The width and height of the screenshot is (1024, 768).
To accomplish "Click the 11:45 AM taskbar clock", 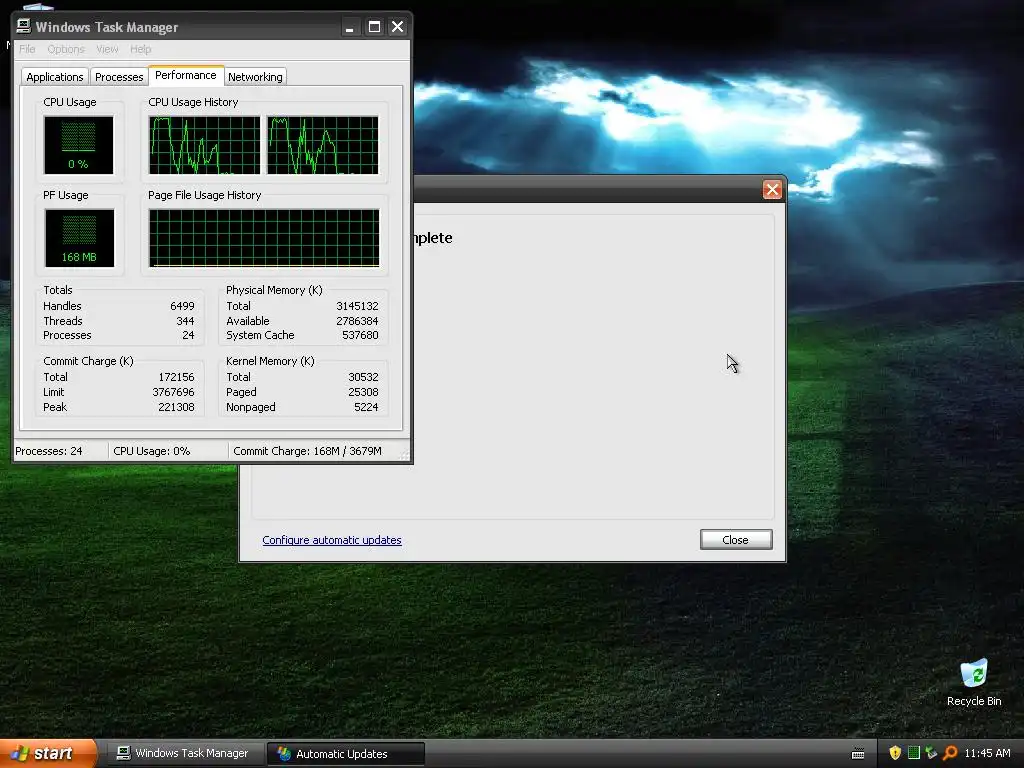I will tap(987, 754).
